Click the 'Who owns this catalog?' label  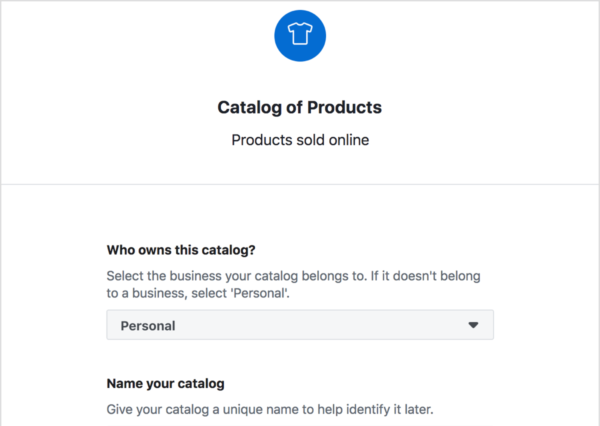[181, 250]
